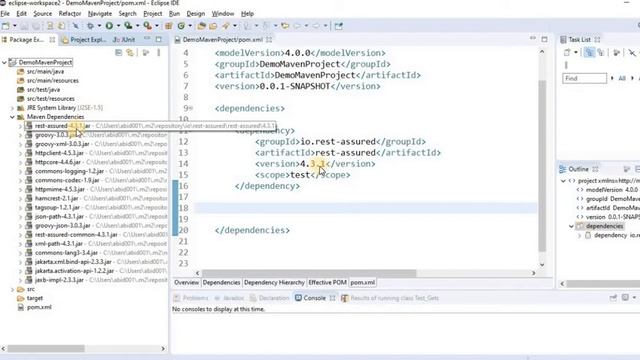Switch to the JUnit tab

pos(124,40)
